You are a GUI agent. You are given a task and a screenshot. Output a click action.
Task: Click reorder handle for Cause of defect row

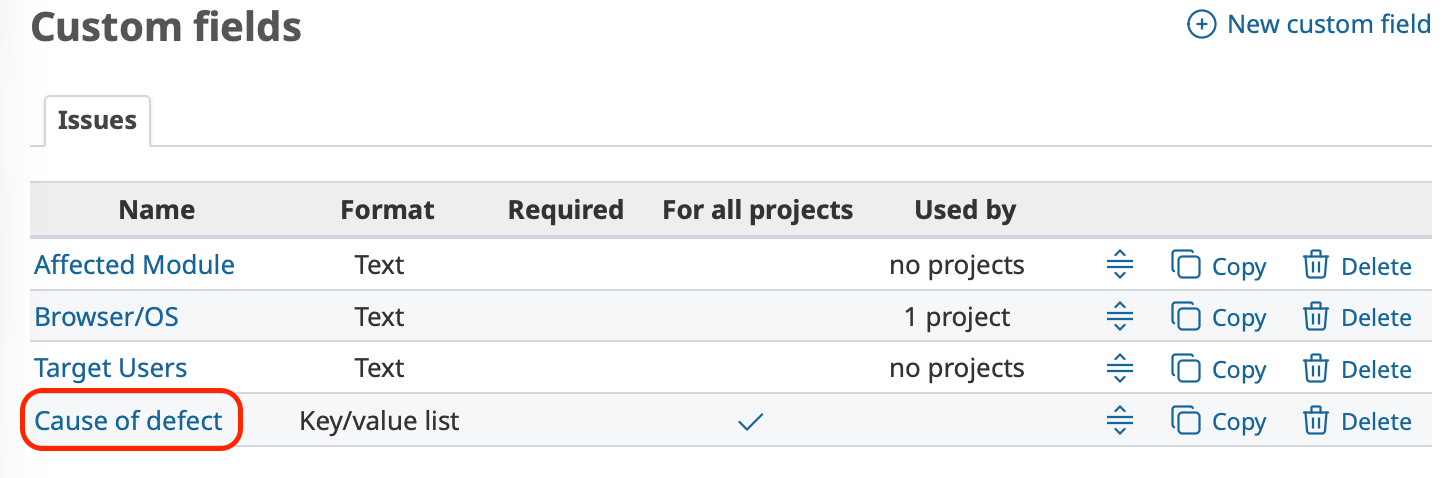click(x=1120, y=422)
